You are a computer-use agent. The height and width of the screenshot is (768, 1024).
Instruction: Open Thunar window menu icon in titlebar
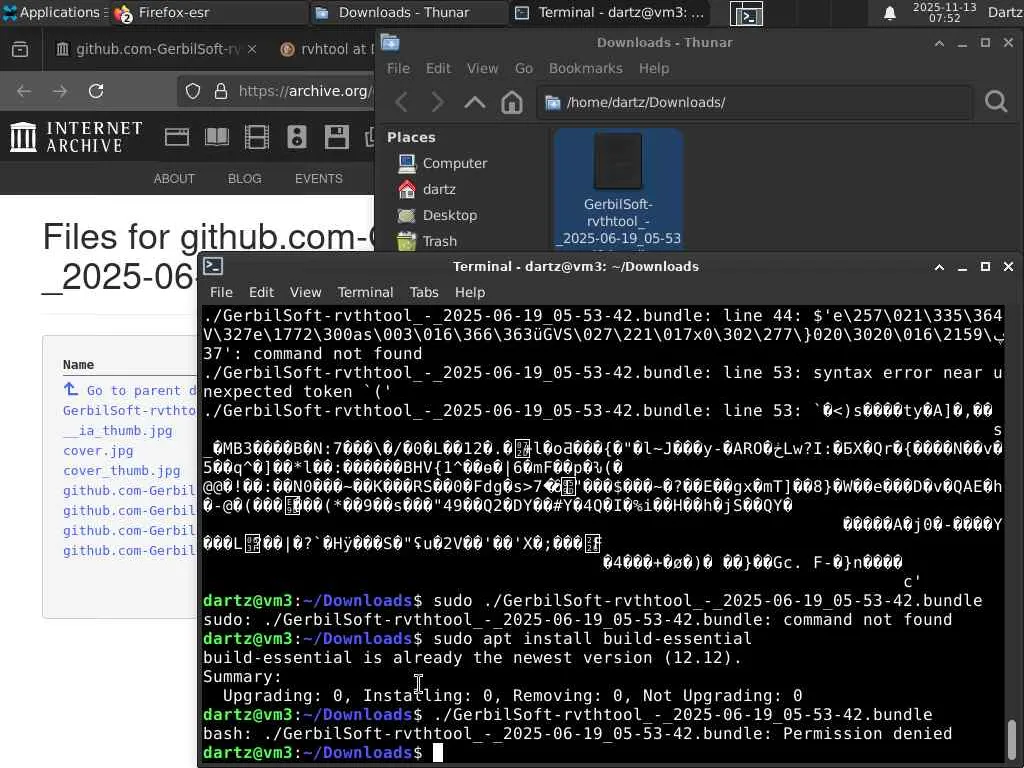(x=390, y=42)
